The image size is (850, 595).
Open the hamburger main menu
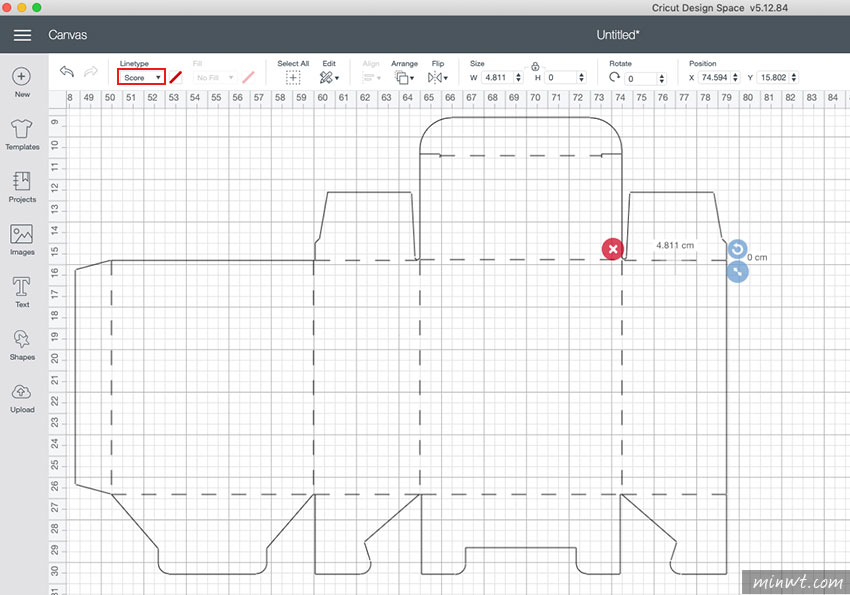coord(22,35)
